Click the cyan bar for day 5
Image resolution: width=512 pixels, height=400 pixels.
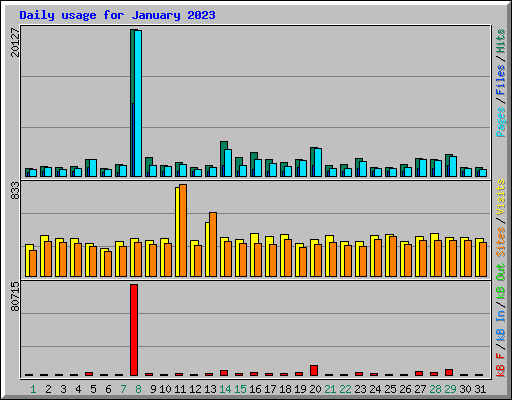point(93,168)
